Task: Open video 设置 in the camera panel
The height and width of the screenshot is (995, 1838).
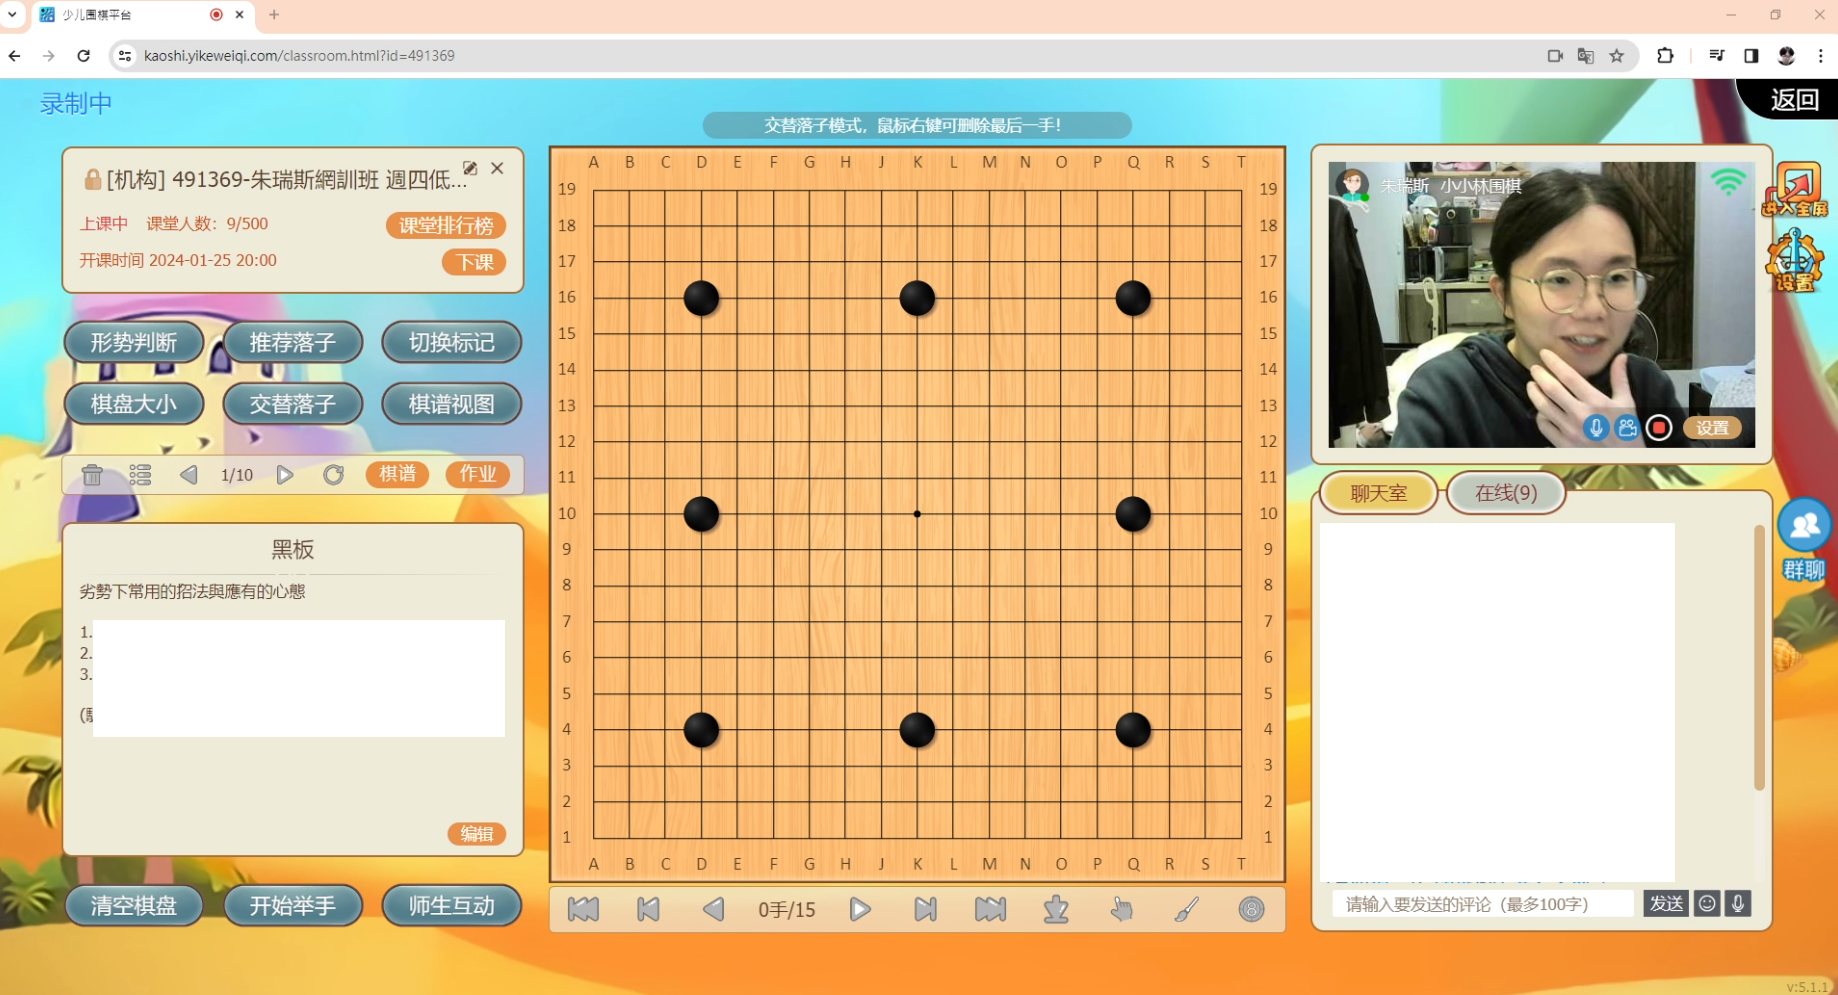Action: (x=1712, y=428)
